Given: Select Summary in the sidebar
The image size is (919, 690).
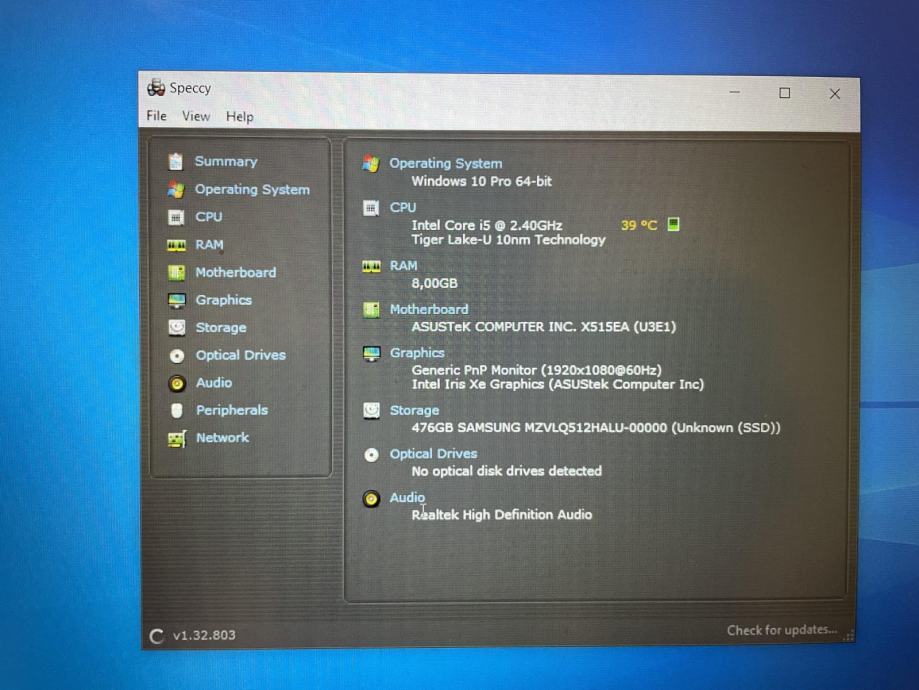Looking at the screenshot, I should tap(226, 161).
